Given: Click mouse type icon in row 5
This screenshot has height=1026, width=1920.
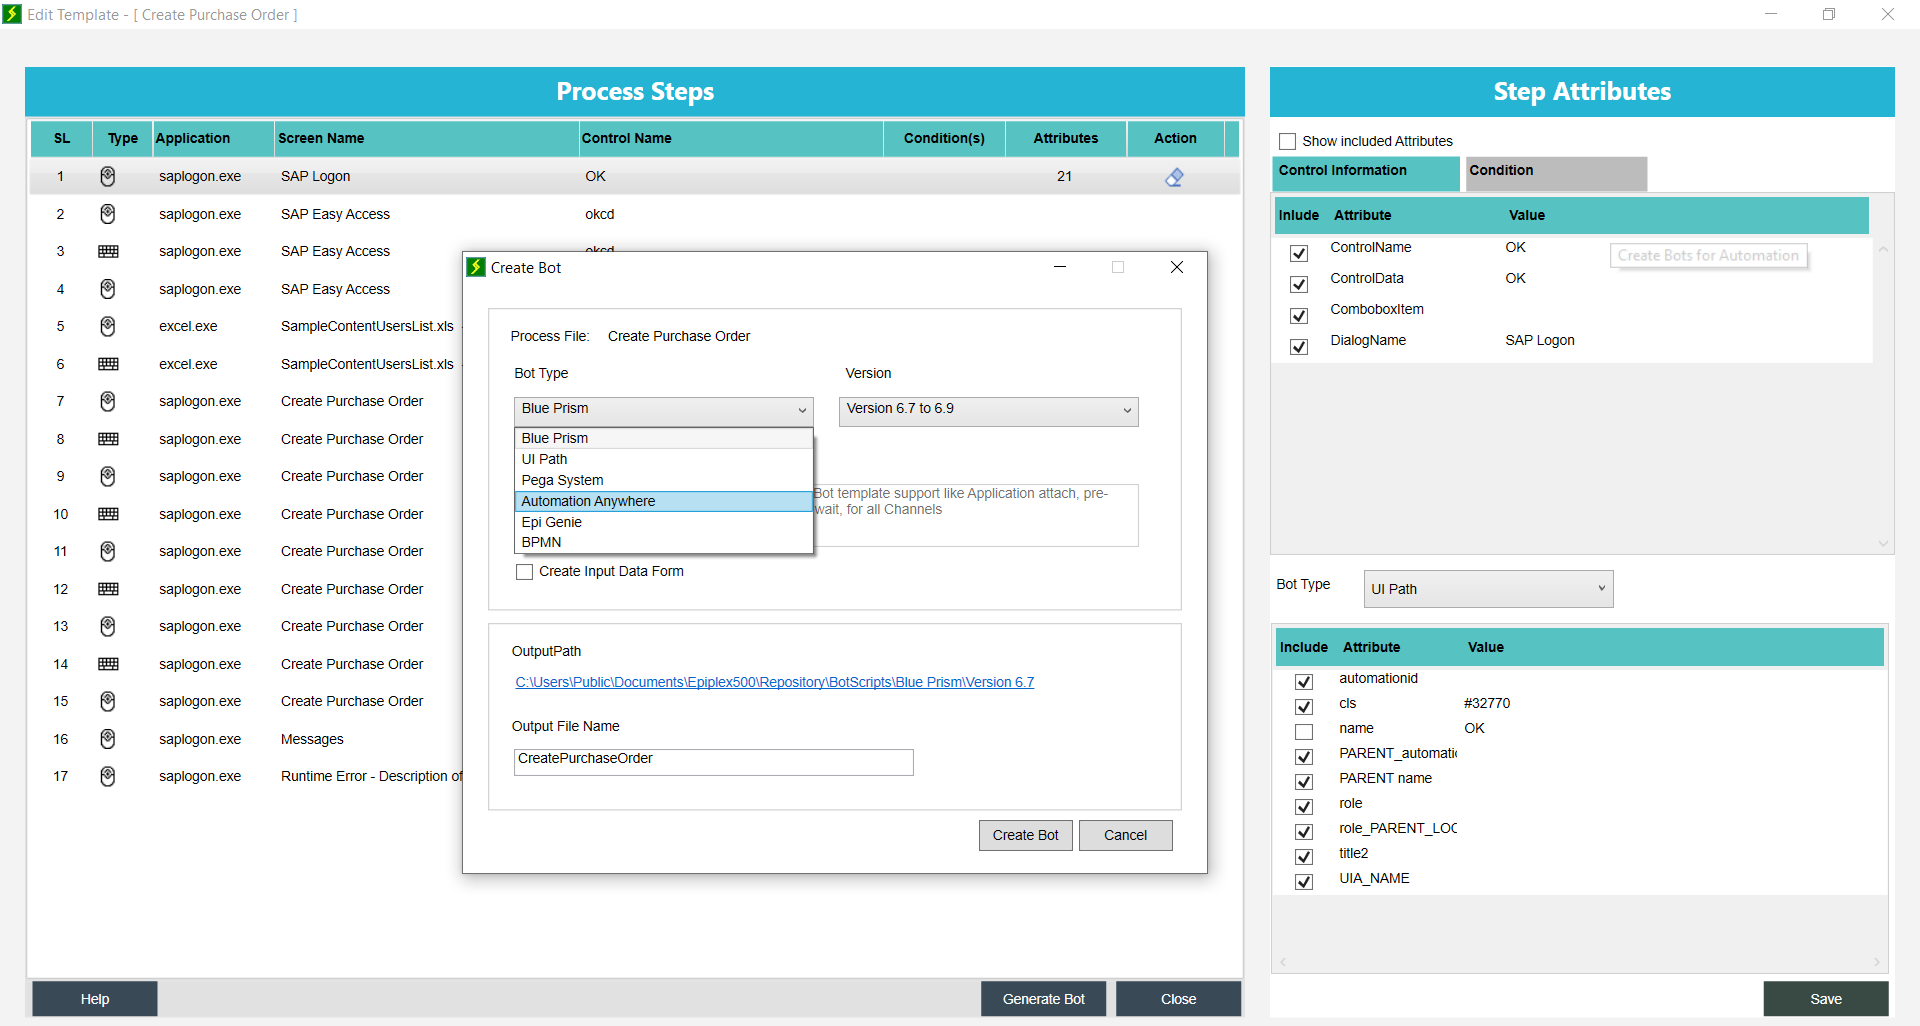Looking at the screenshot, I should (108, 326).
